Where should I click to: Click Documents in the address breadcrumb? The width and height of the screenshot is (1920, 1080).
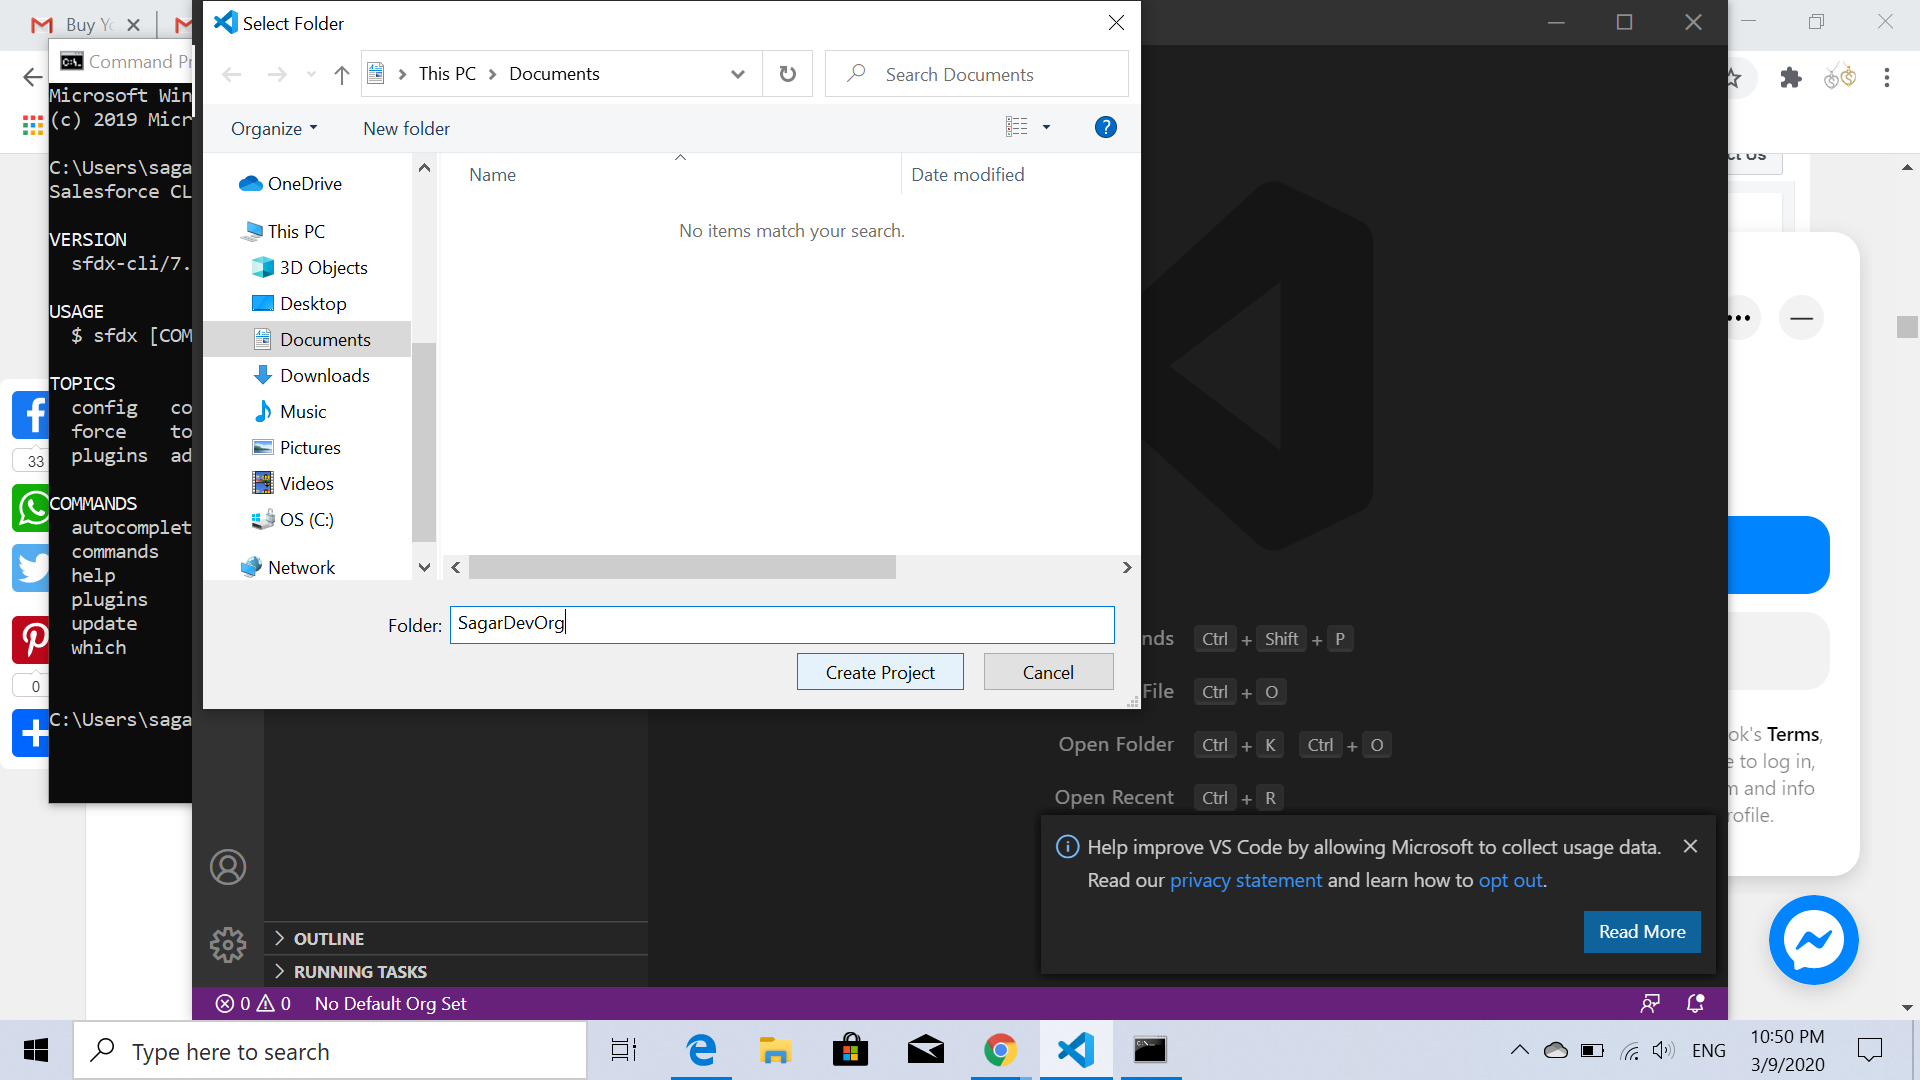[554, 74]
